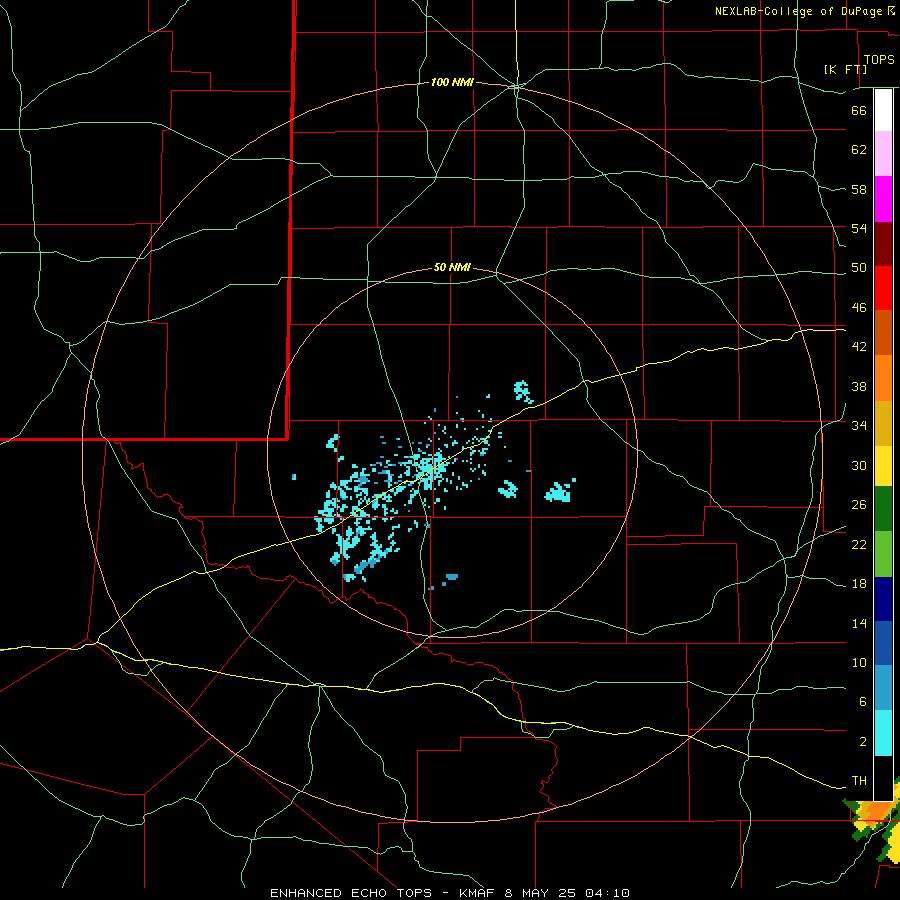Click the 10 legend value
The width and height of the screenshot is (900, 900).
[859, 662]
